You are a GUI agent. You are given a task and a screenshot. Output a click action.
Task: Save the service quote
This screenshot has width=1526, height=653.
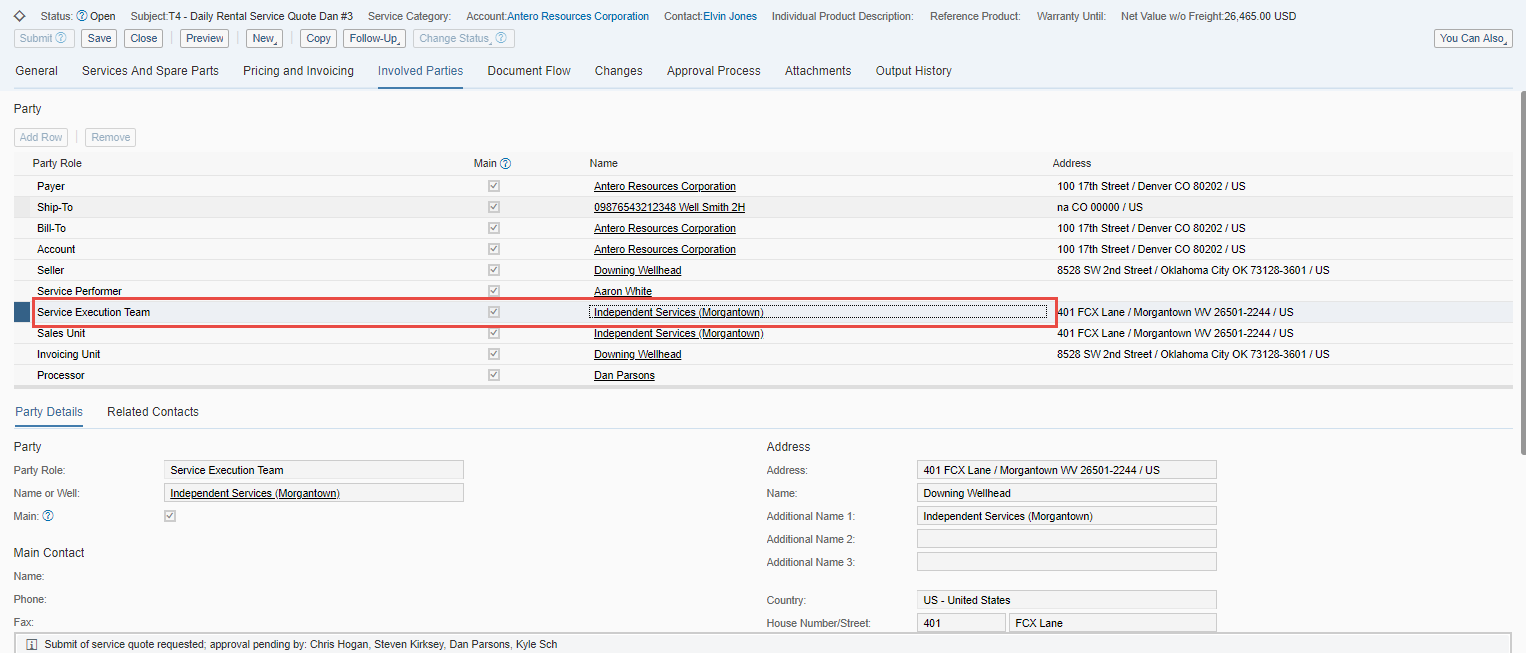pos(99,38)
